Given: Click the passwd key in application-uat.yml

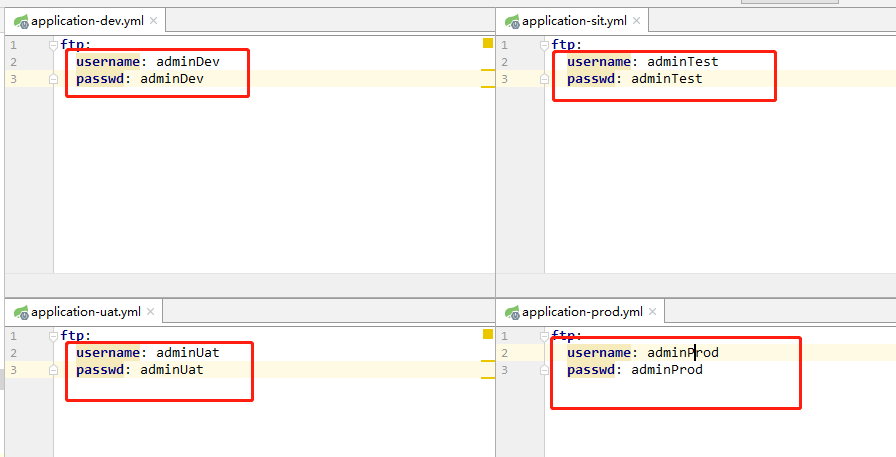Looking at the screenshot, I should click(x=100, y=370).
